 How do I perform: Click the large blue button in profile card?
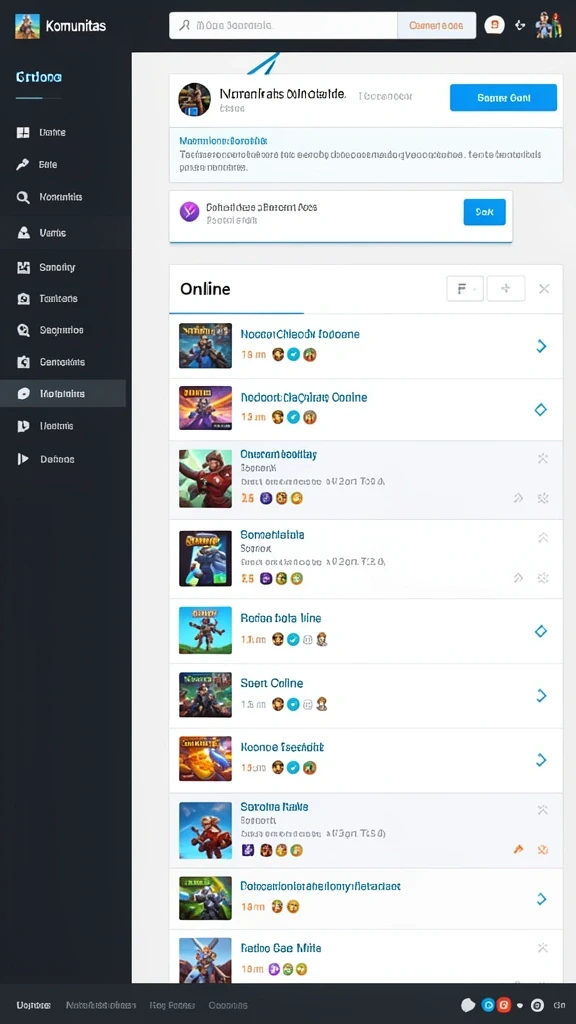(504, 98)
